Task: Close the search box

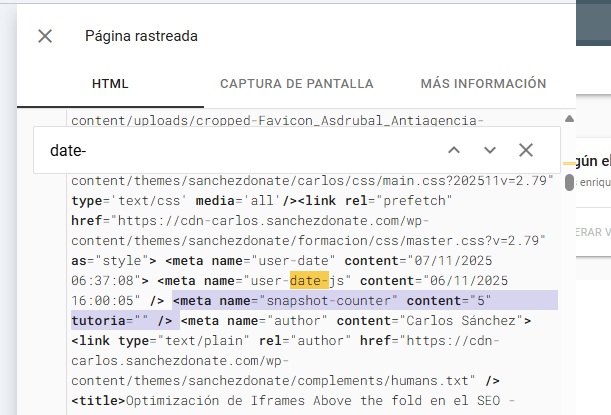Action: [x=526, y=150]
